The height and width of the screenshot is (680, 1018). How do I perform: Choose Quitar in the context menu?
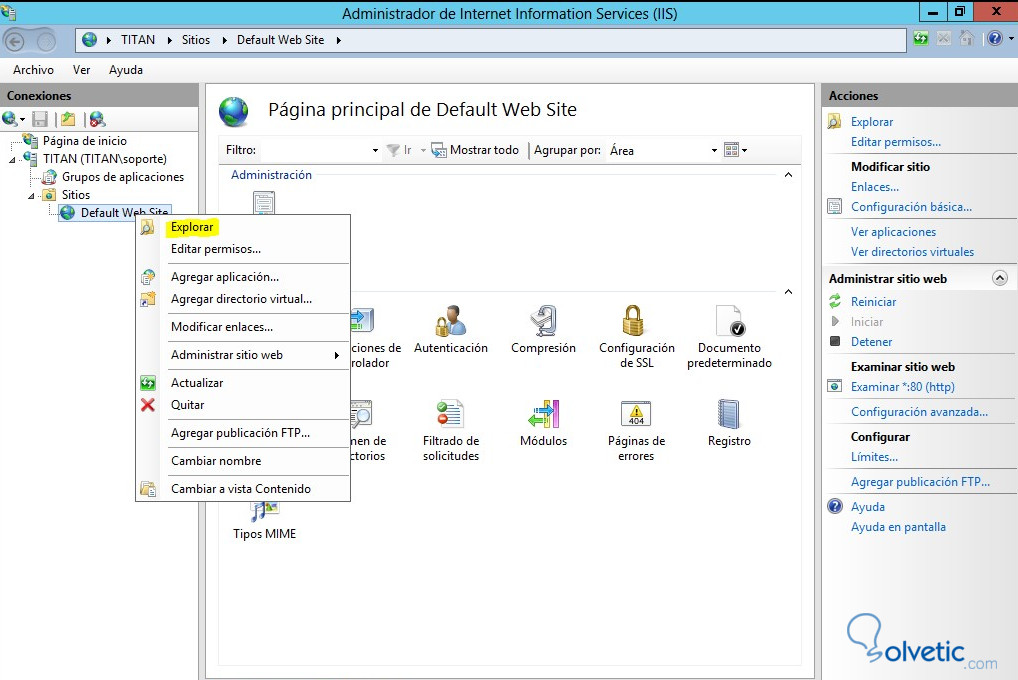tap(187, 405)
